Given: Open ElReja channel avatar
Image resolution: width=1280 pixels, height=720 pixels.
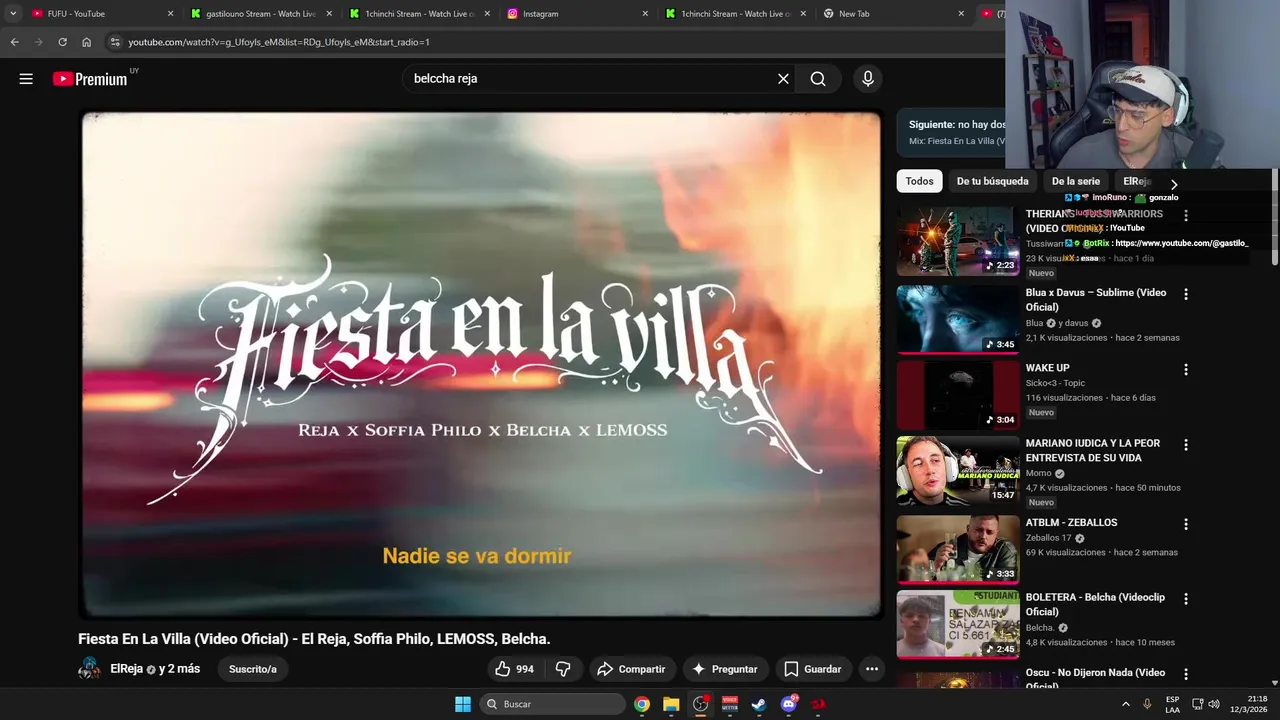Looking at the screenshot, I should [90, 669].
